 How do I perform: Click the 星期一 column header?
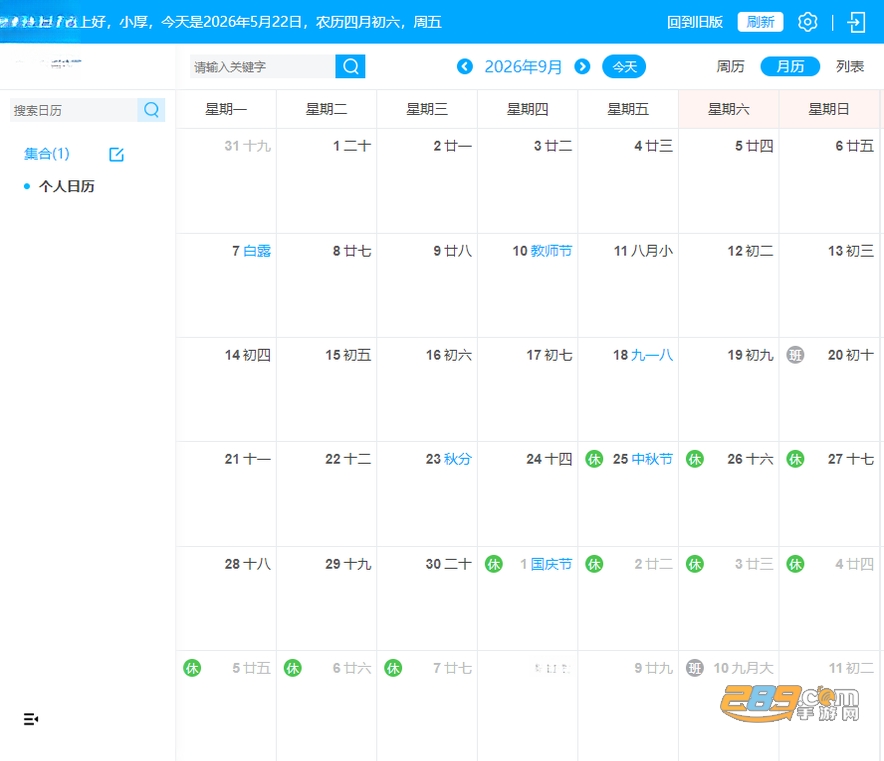coord(226,109)
